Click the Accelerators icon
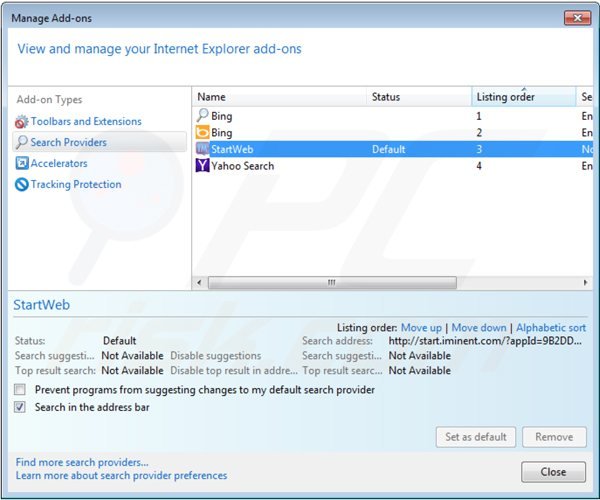Screen dimensions: 600x500 pyautogui.click(x=22, y=163)
